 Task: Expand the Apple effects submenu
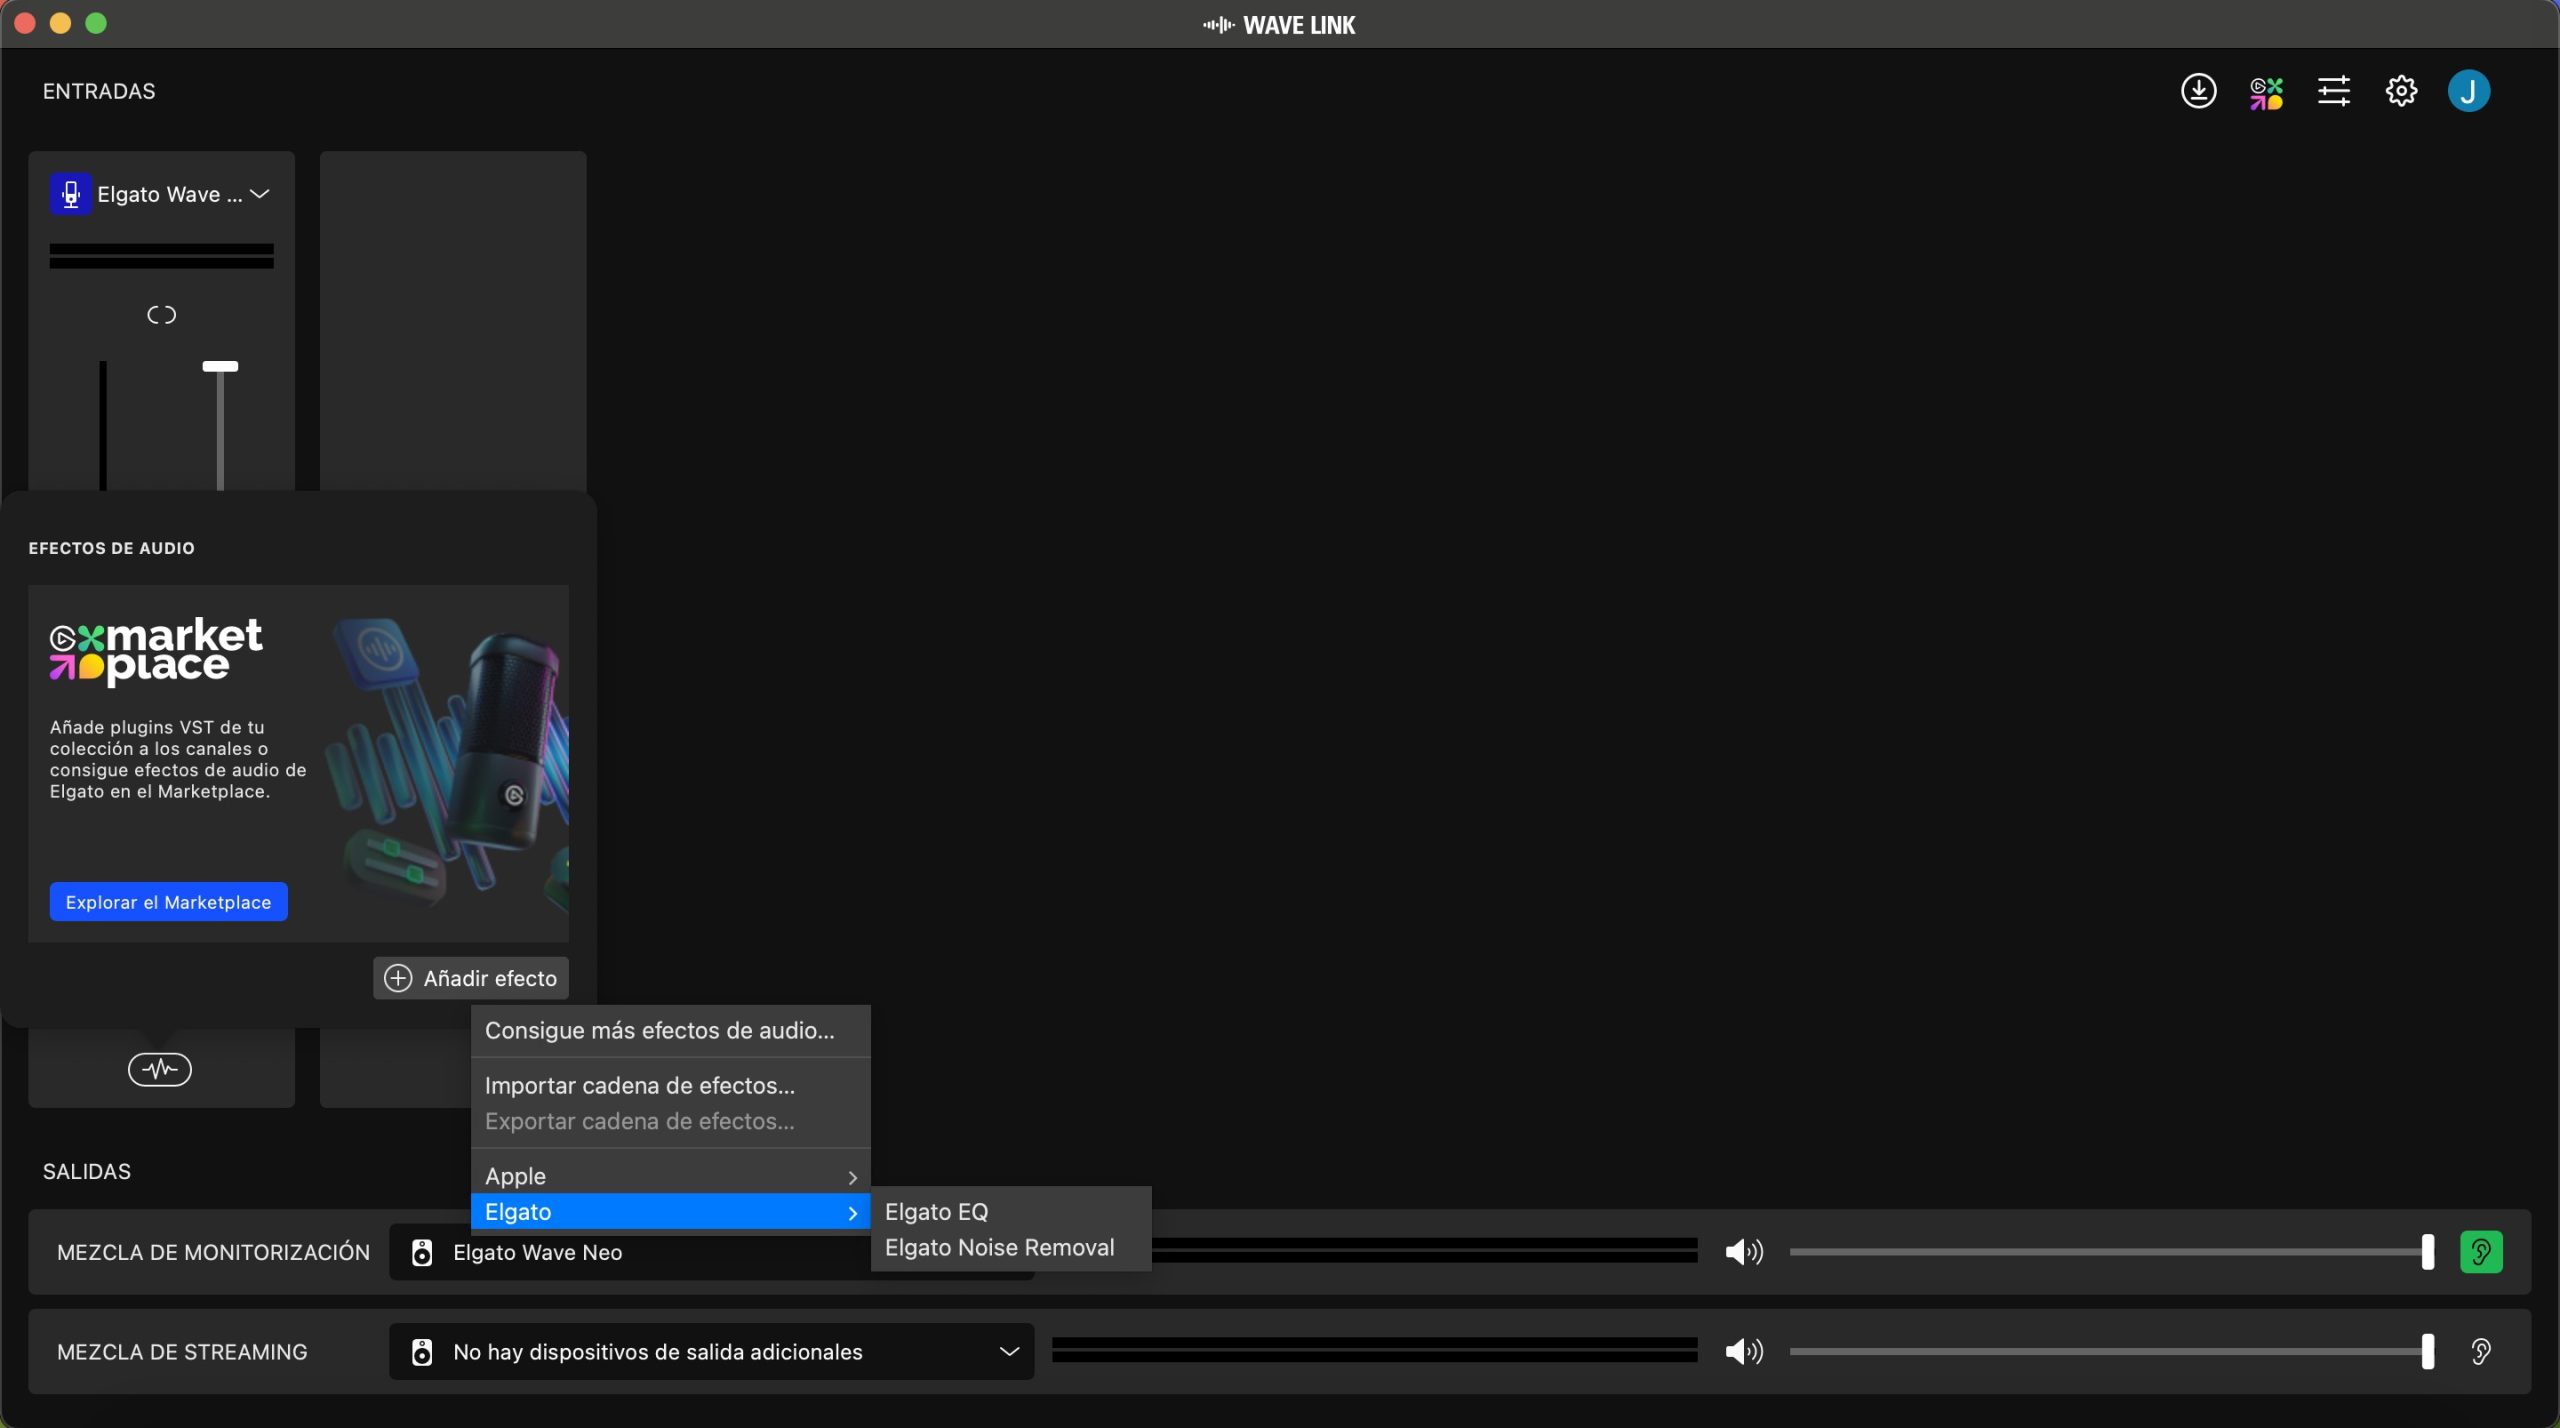coord(670,1176)
